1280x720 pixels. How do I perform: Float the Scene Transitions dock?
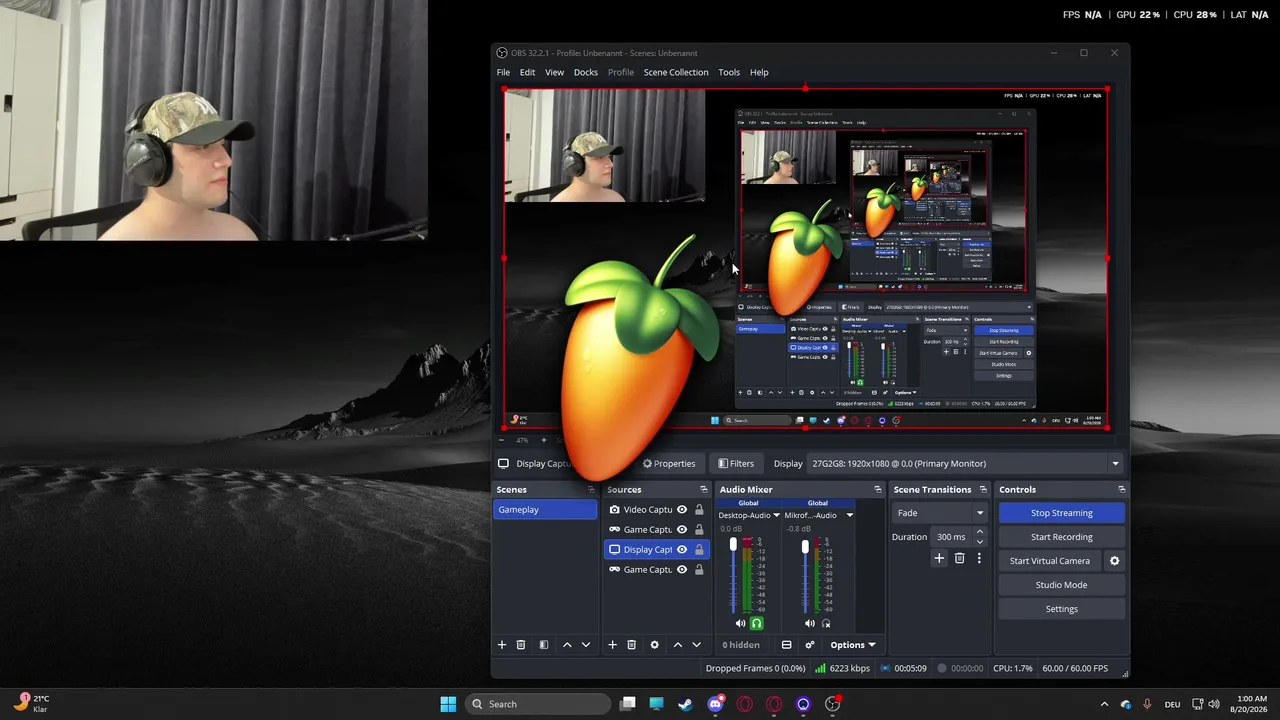pos(983,490)
